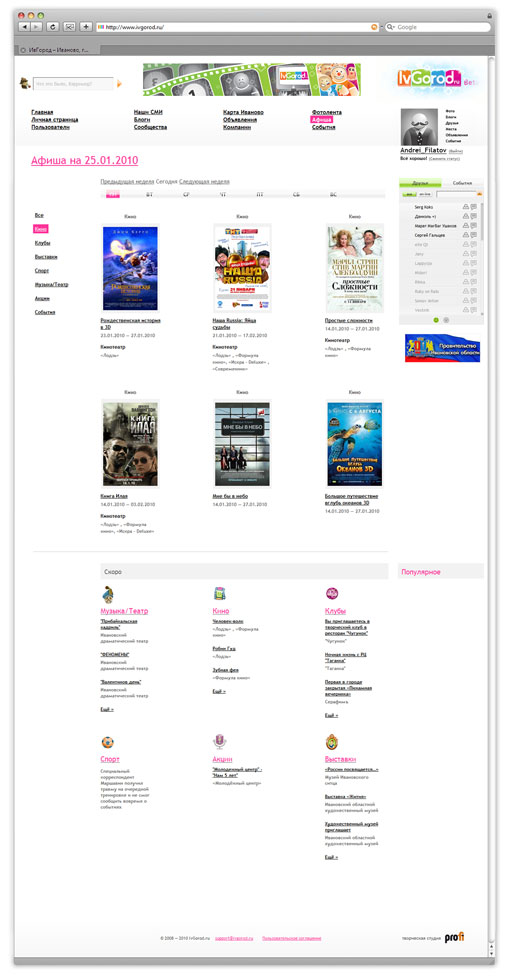The height and width of the screenshot is (979, 507).
Task: Select the Музыка/Театр category filter
Action: (51, 285)
